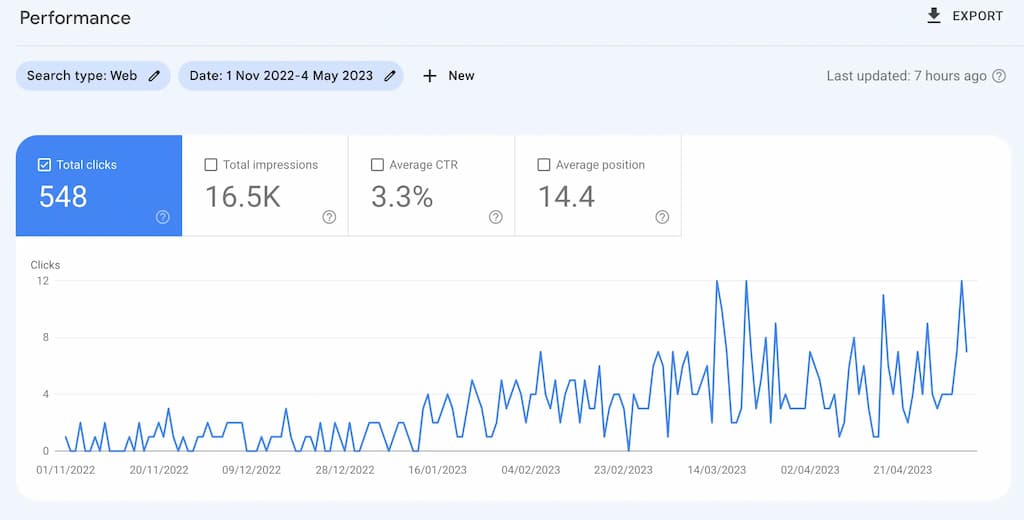
Task: Click the pencil icon on Date filter
Action: point(390,76)
